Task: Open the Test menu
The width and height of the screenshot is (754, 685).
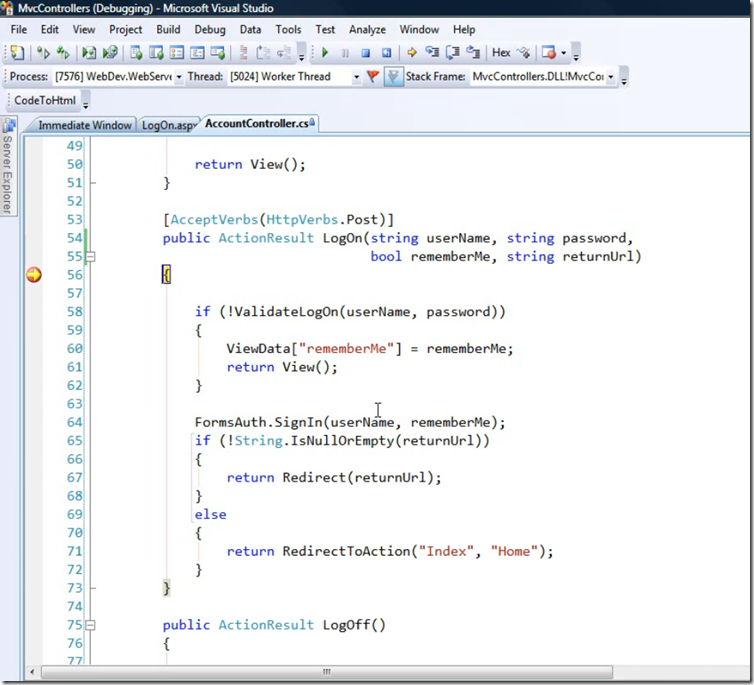Action: point(325,29)
